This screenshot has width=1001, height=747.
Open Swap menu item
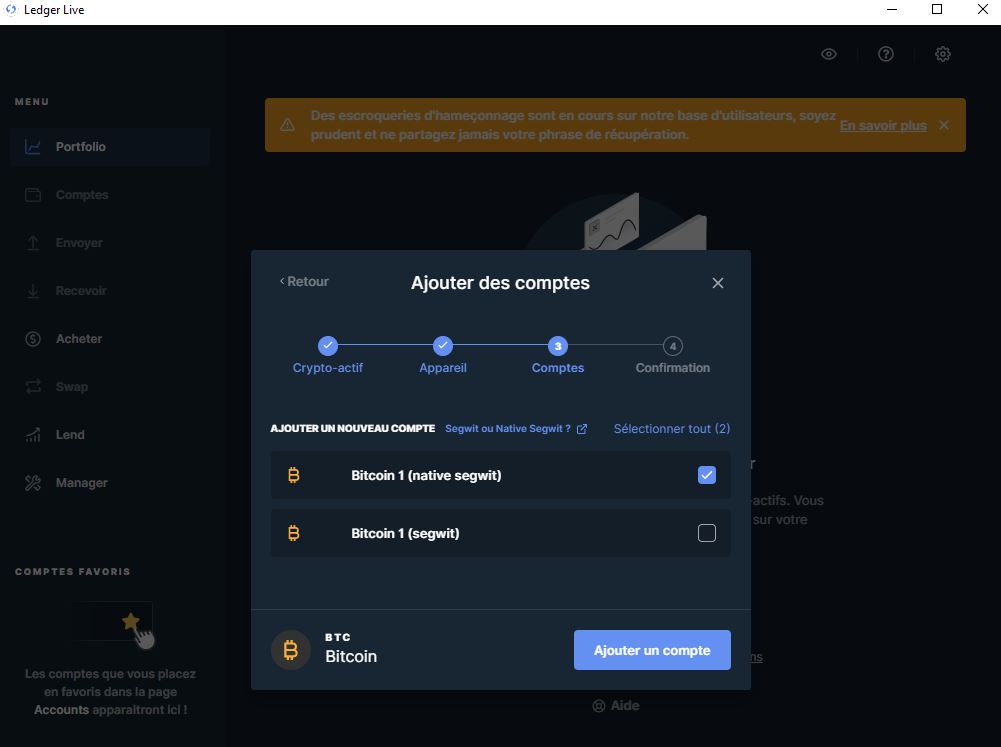tap(110, 387)
